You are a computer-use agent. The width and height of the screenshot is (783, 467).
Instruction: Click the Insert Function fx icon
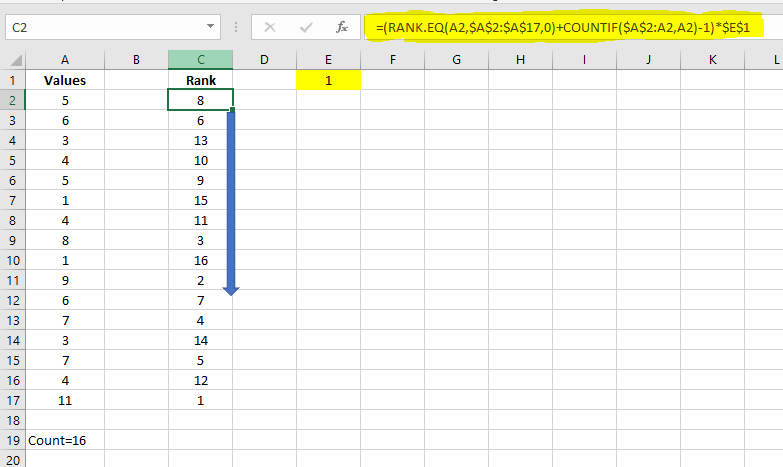[342, 27]
